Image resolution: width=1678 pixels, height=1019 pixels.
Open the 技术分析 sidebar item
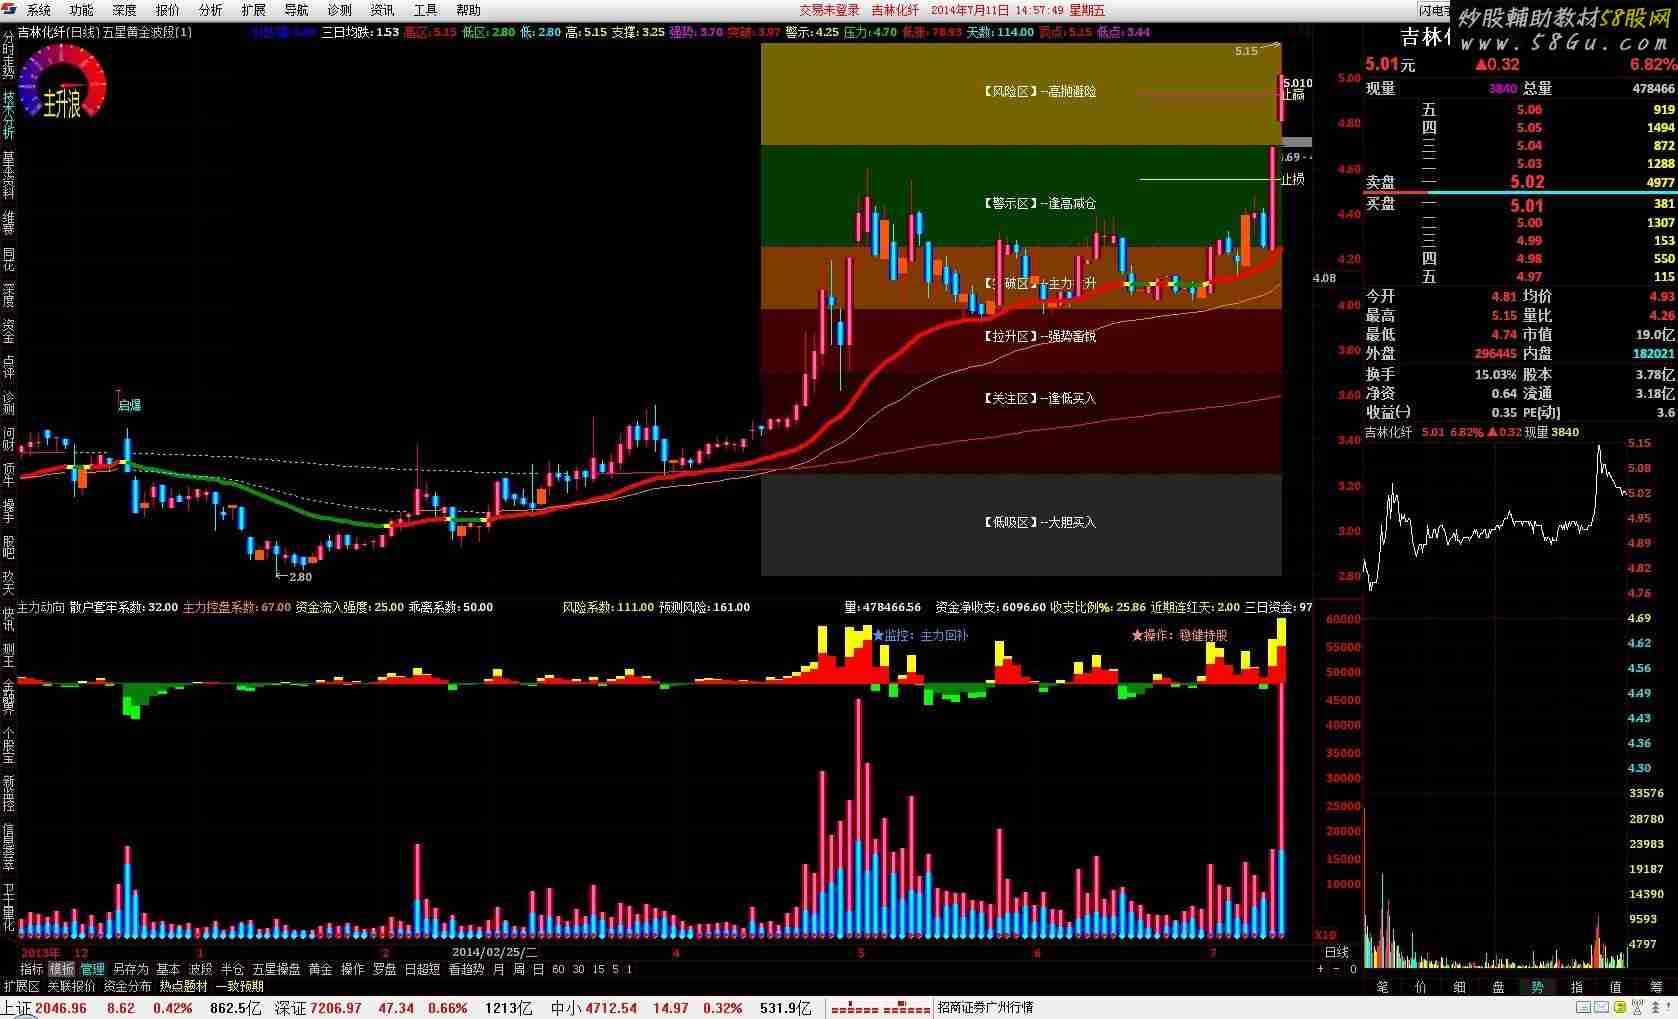pyautogui.click(x=8, y=115)
